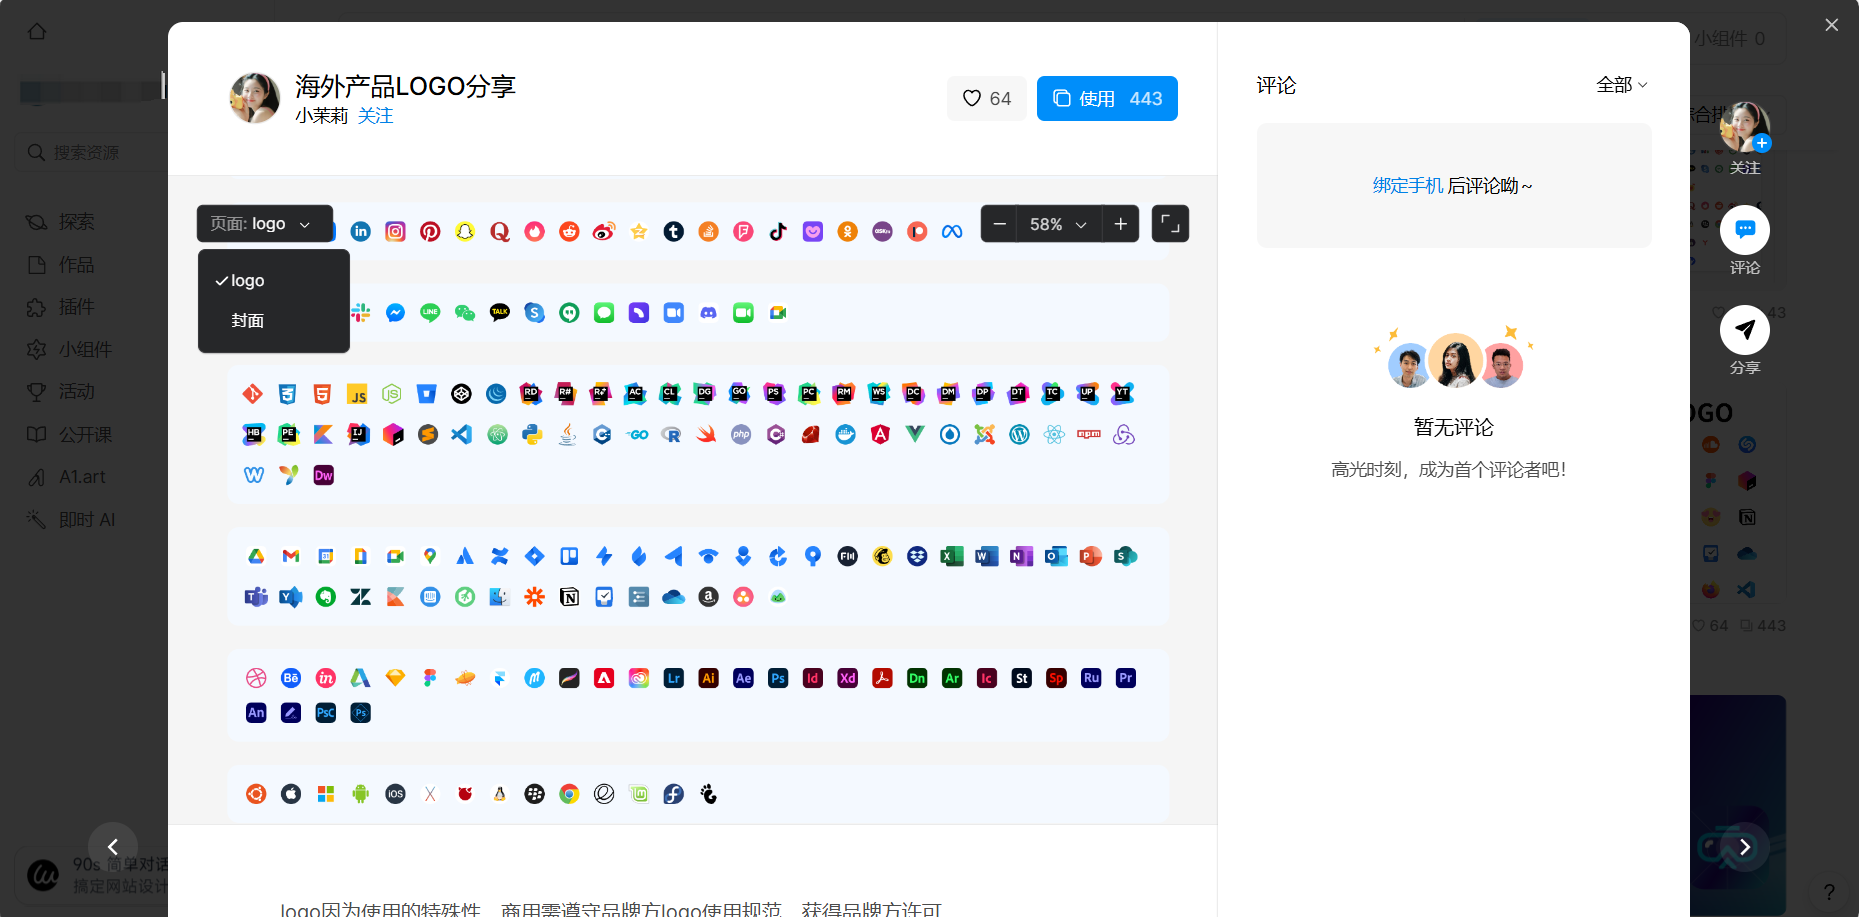Click the Dreamweaver Dw logo

(323, 475)
